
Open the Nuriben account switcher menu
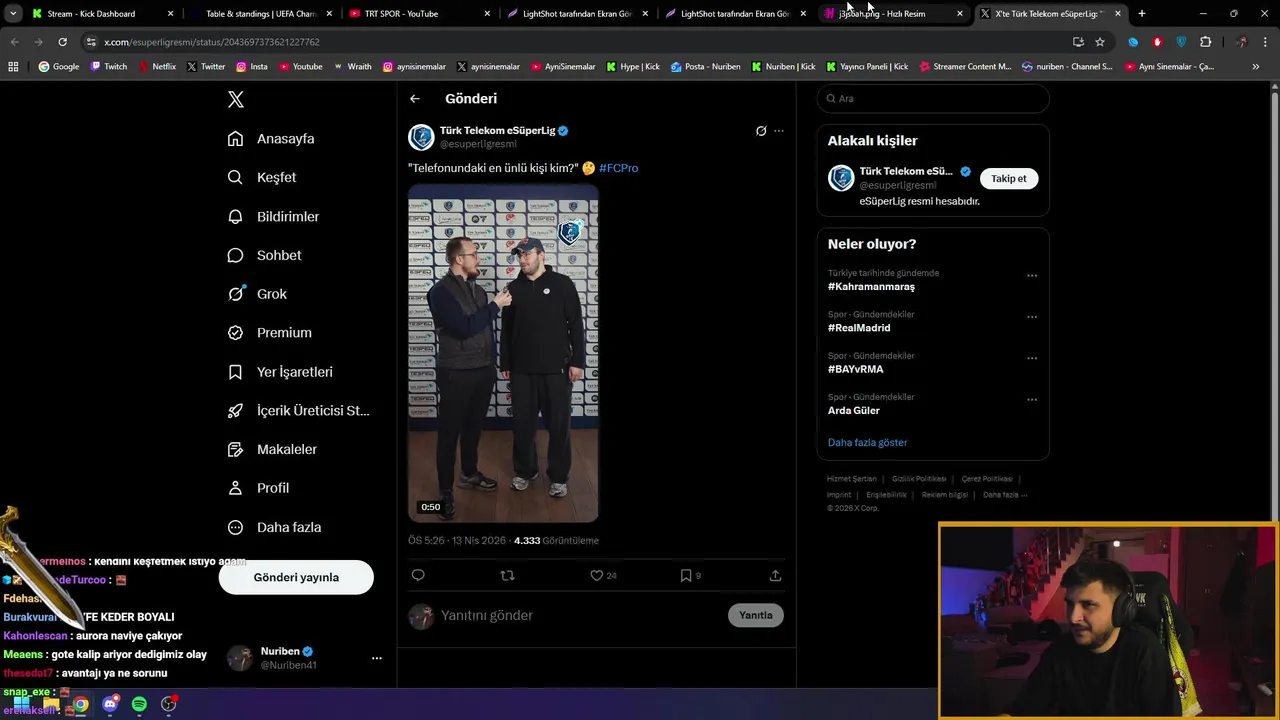377,658
